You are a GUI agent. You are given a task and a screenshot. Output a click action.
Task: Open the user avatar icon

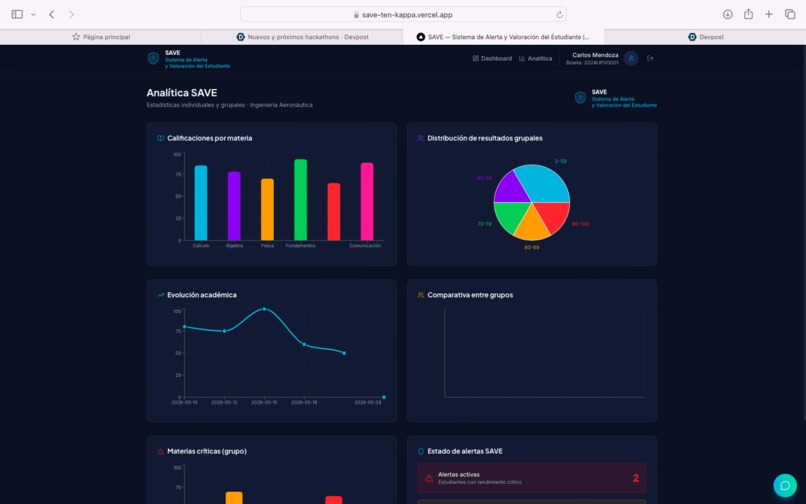point(631,58)
